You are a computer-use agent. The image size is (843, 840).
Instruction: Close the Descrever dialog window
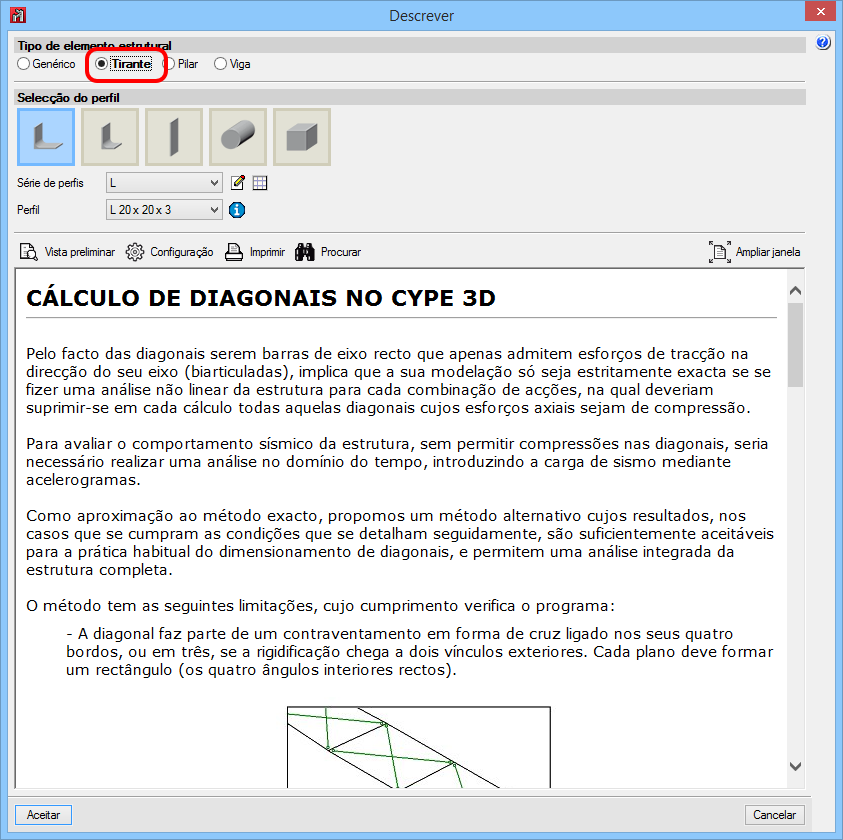point(821,11)
